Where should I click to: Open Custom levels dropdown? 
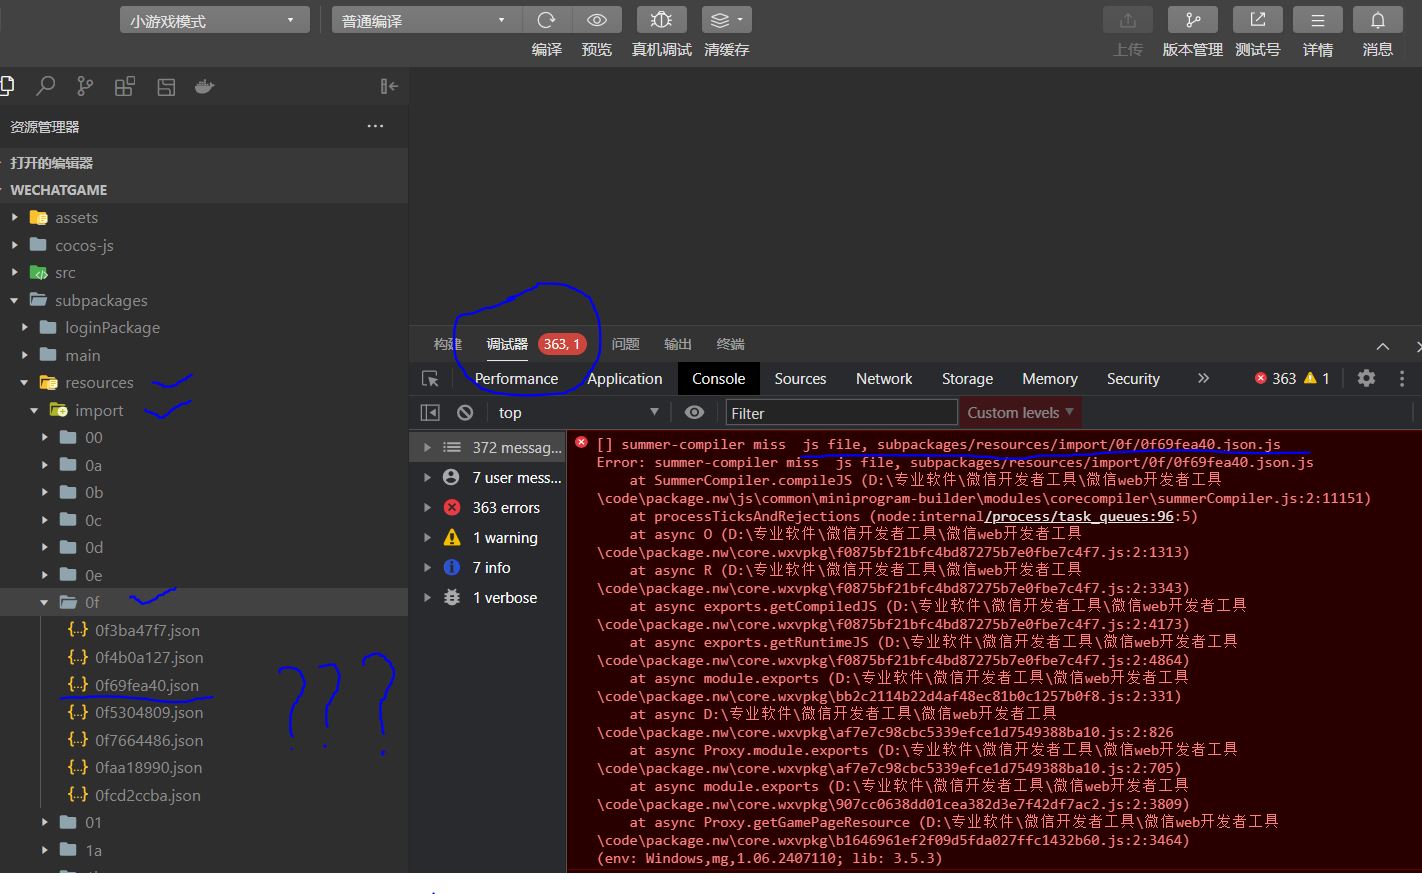(1020, 413)
